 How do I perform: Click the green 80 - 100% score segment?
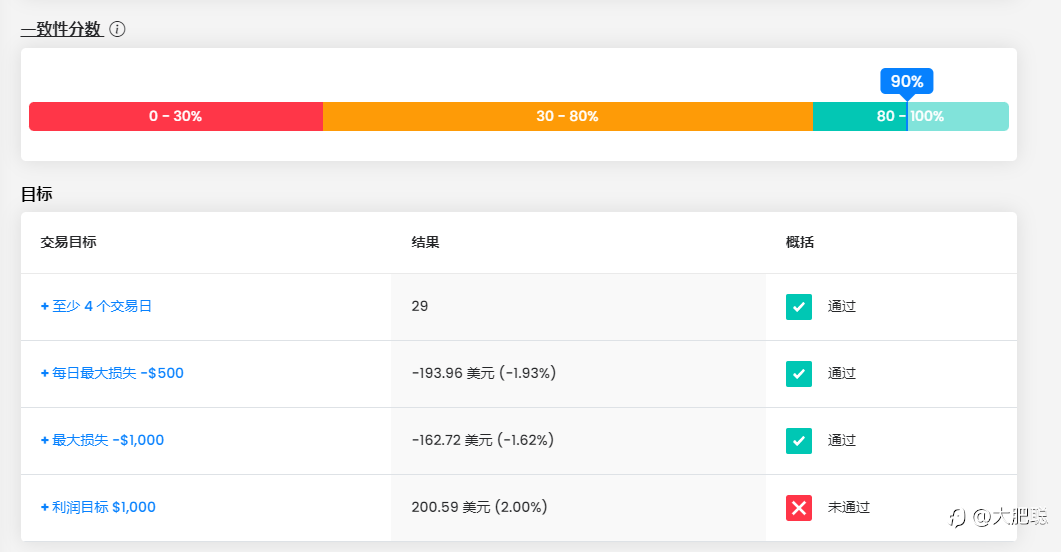pos(911,116)
